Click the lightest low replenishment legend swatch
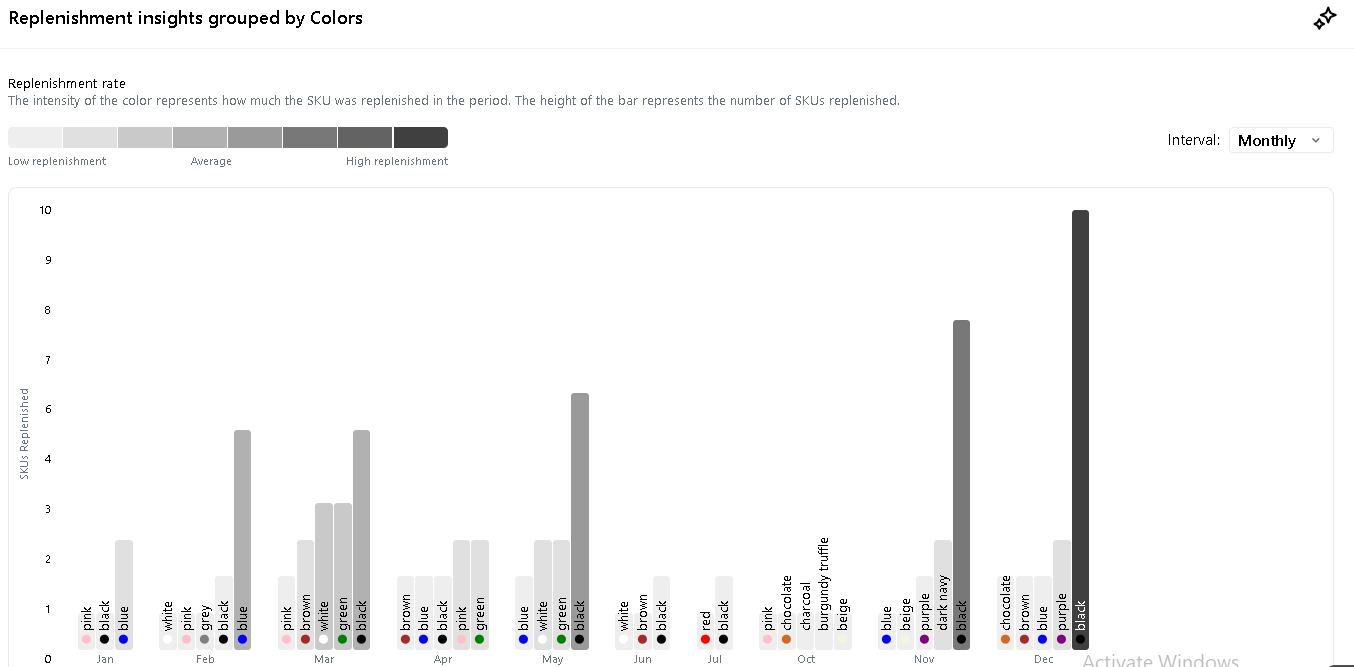 tap(35, 137)
